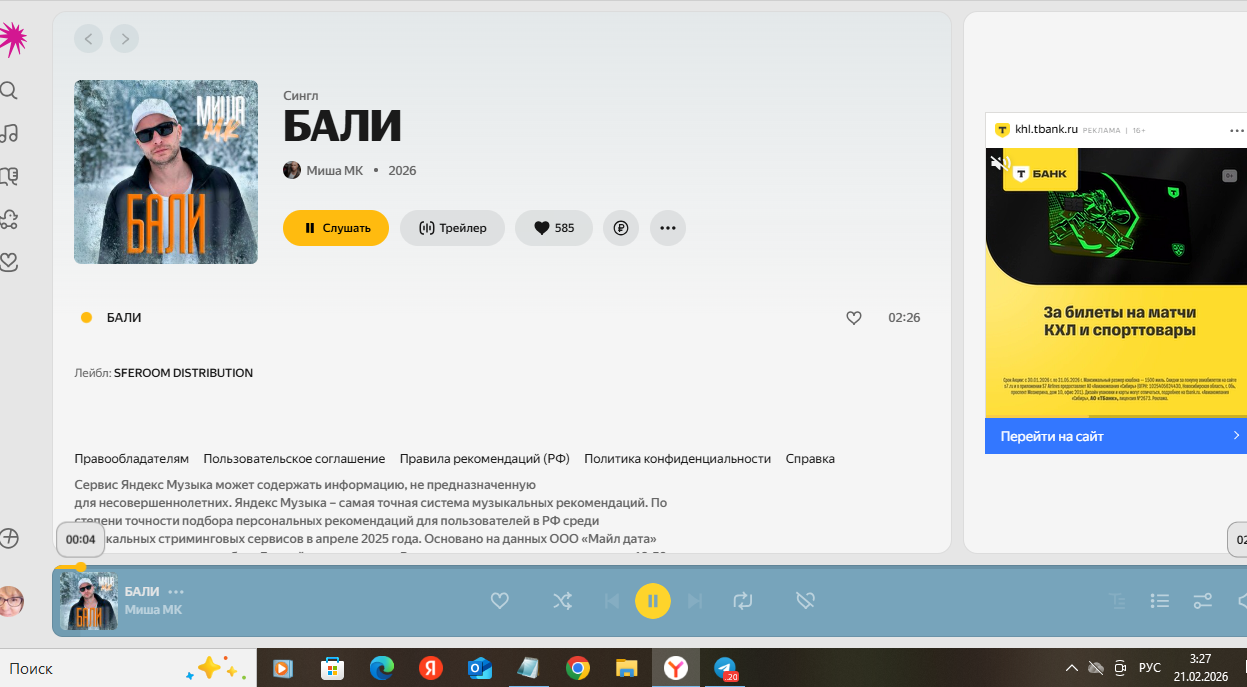Open Миша МК in the player bar
Viewport: 1247px width, 687px height.
point(153,610)
